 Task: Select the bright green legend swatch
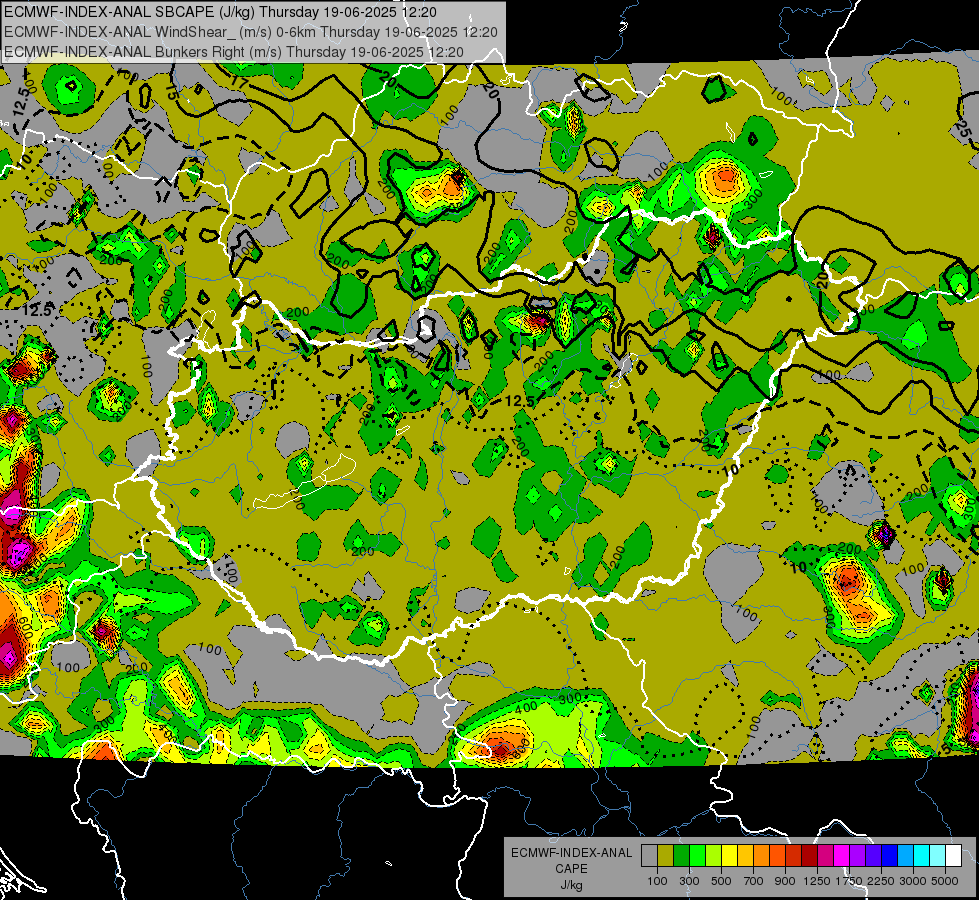point(697,856)
